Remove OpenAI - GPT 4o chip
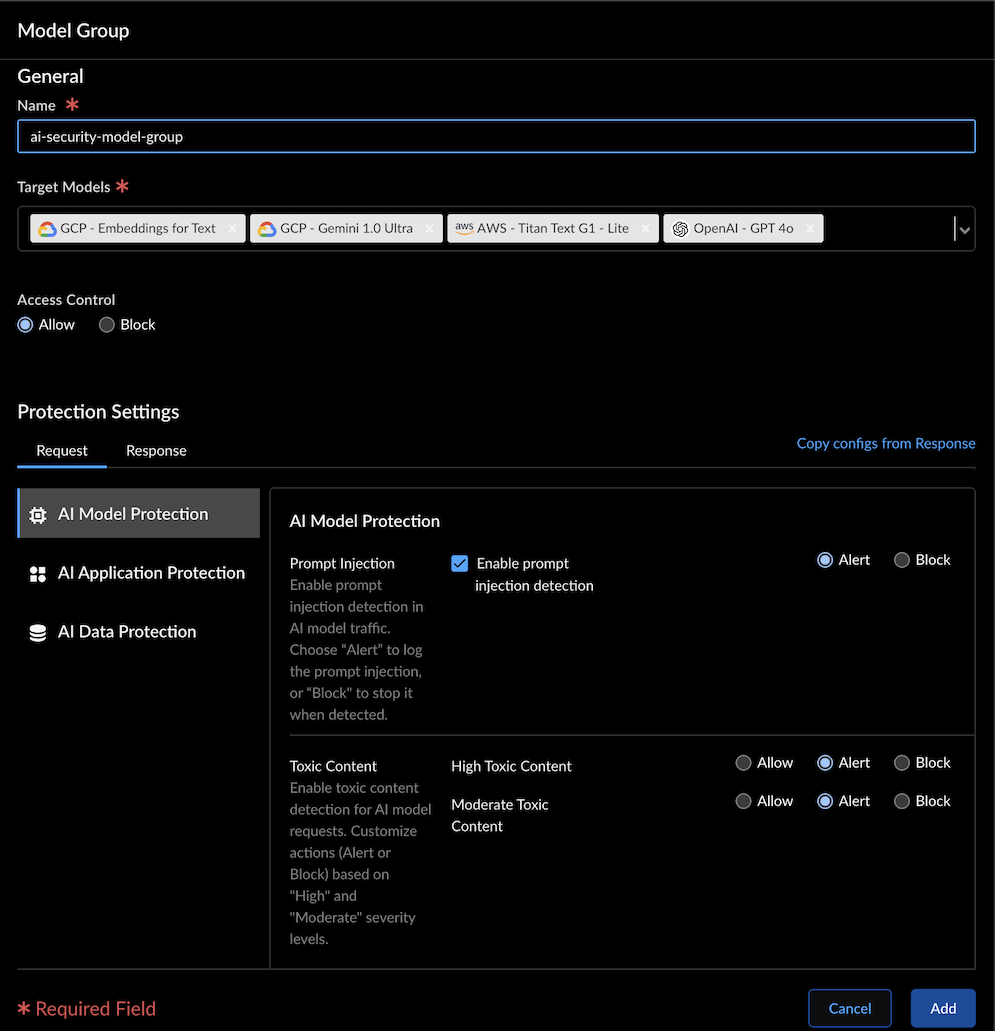 (810, 229)
